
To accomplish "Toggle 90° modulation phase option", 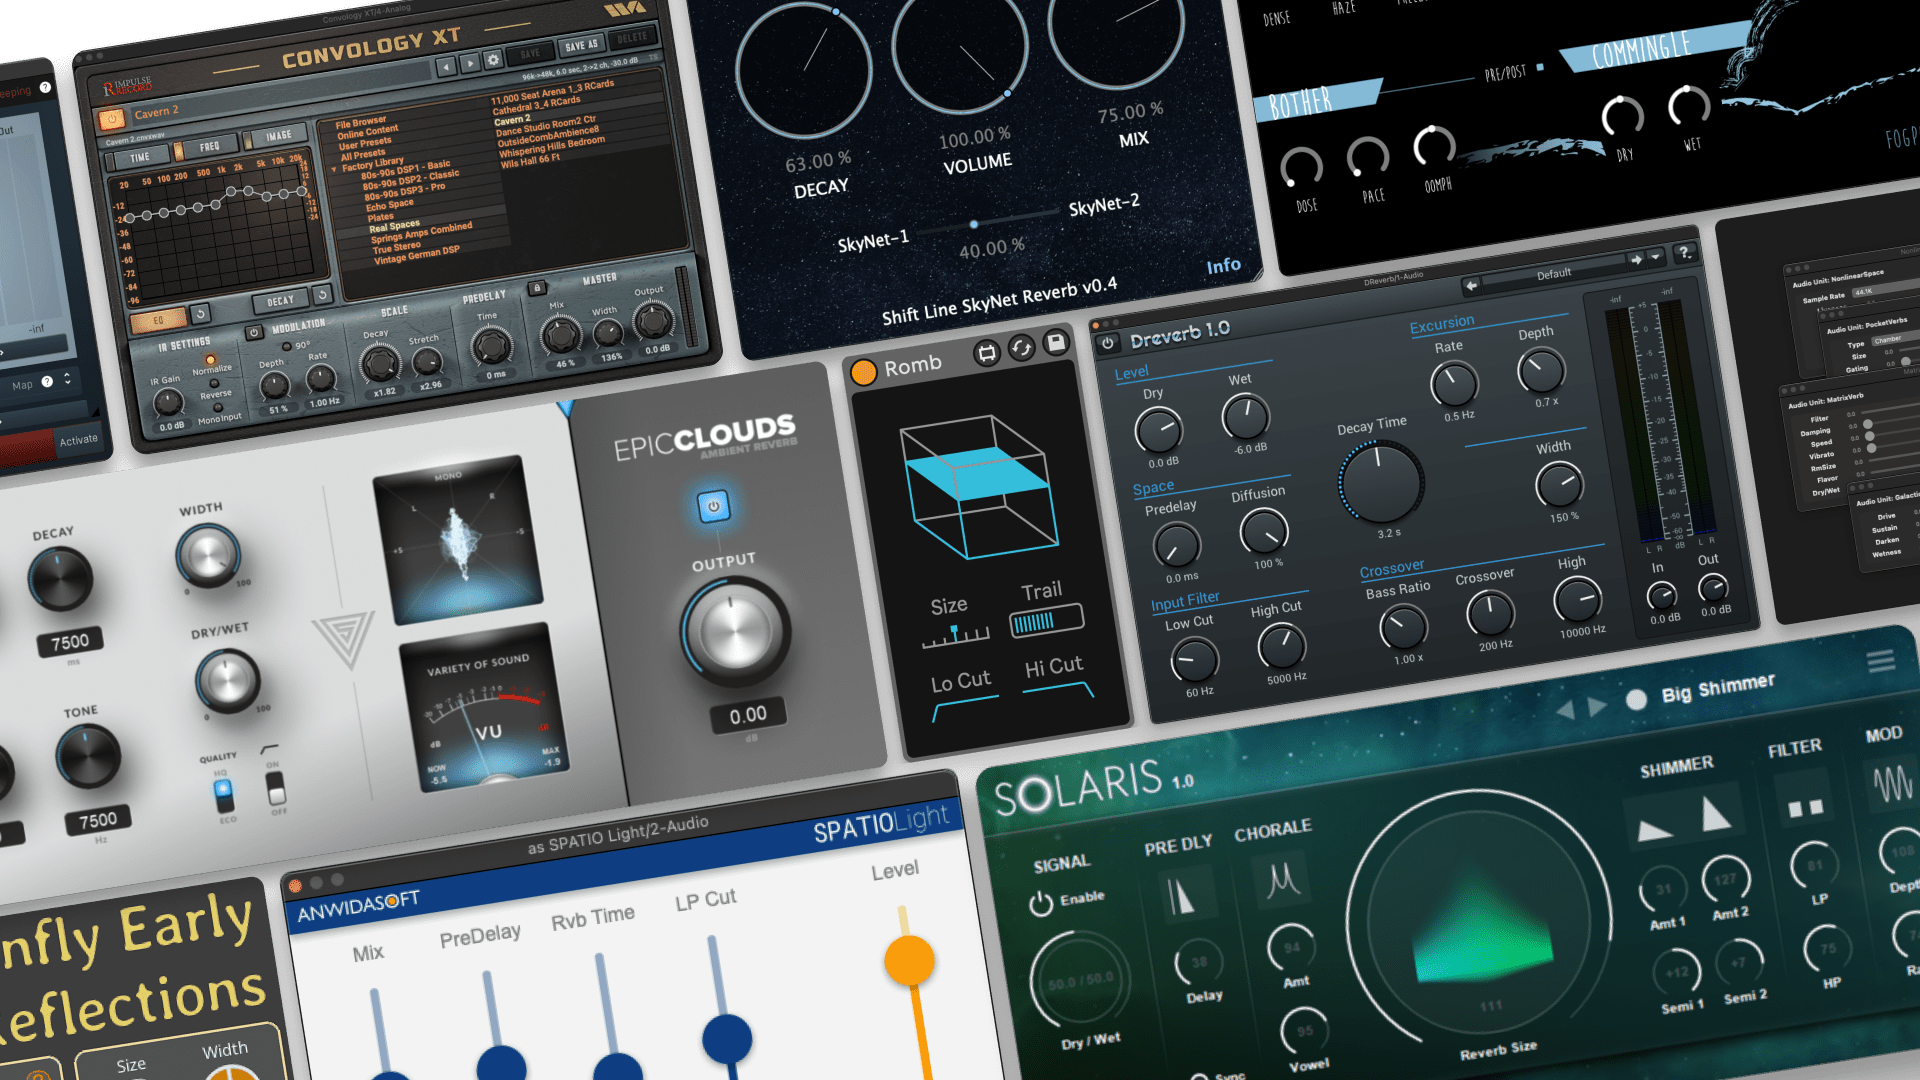I will click(287, 347).
